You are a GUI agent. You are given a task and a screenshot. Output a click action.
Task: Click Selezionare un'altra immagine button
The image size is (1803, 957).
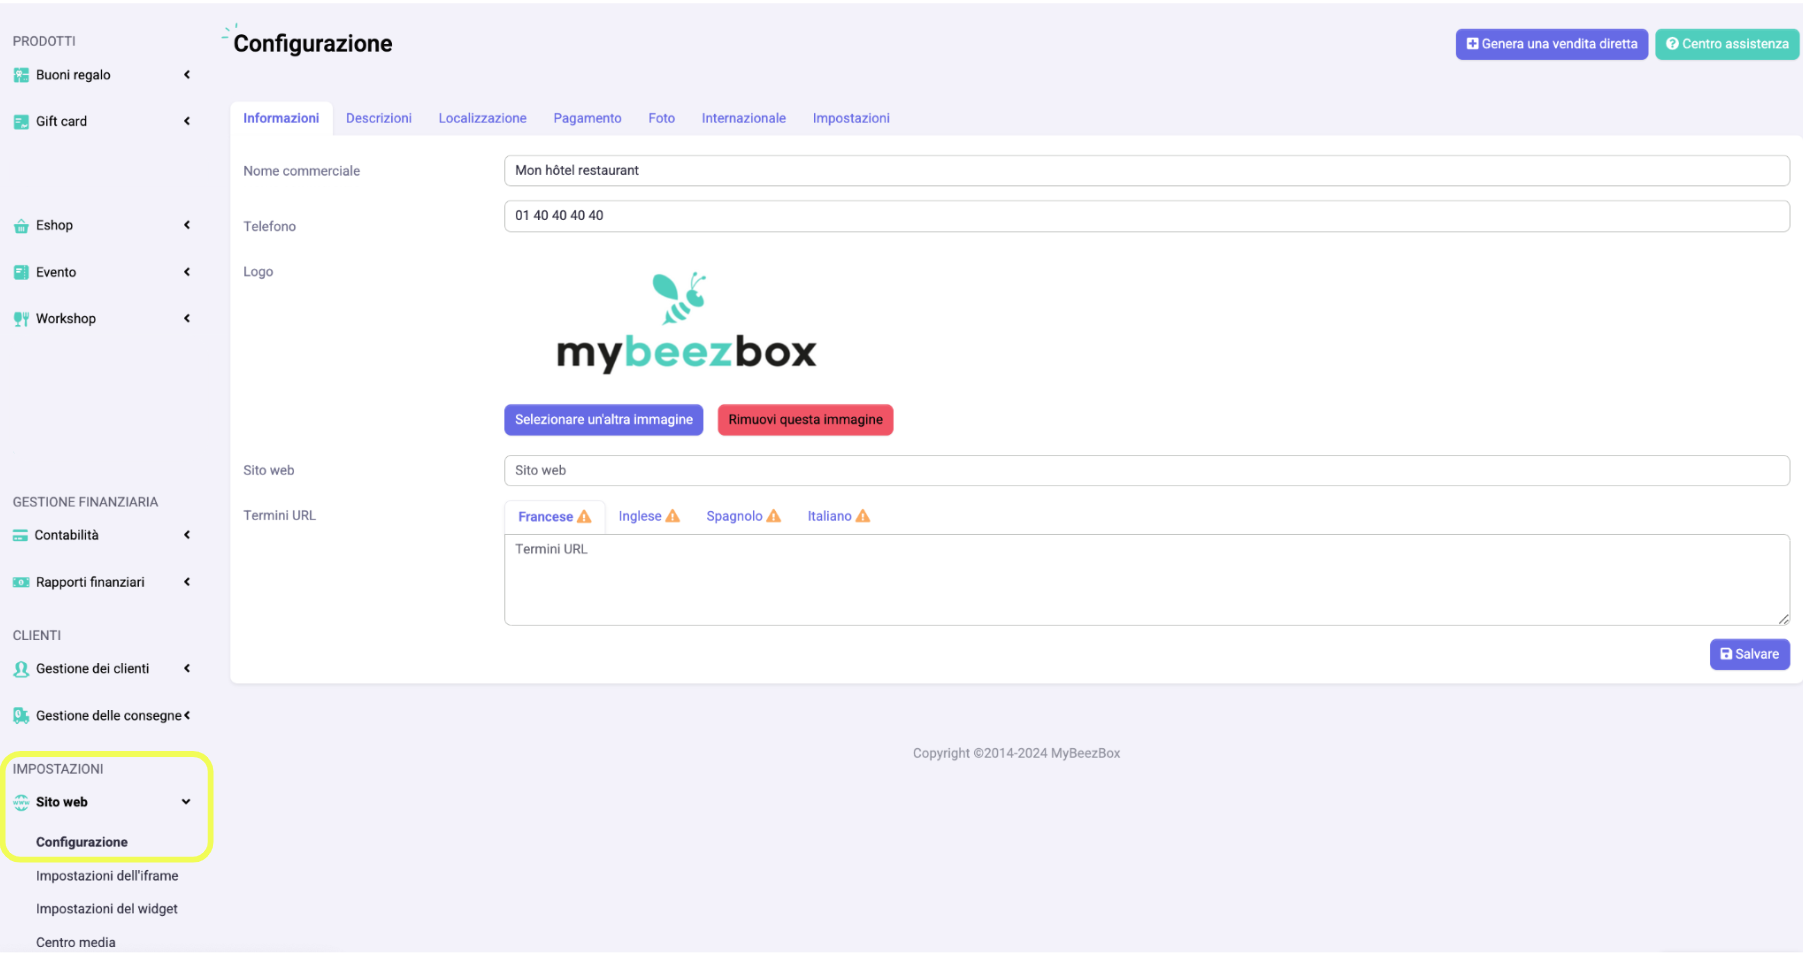(603, 420)
